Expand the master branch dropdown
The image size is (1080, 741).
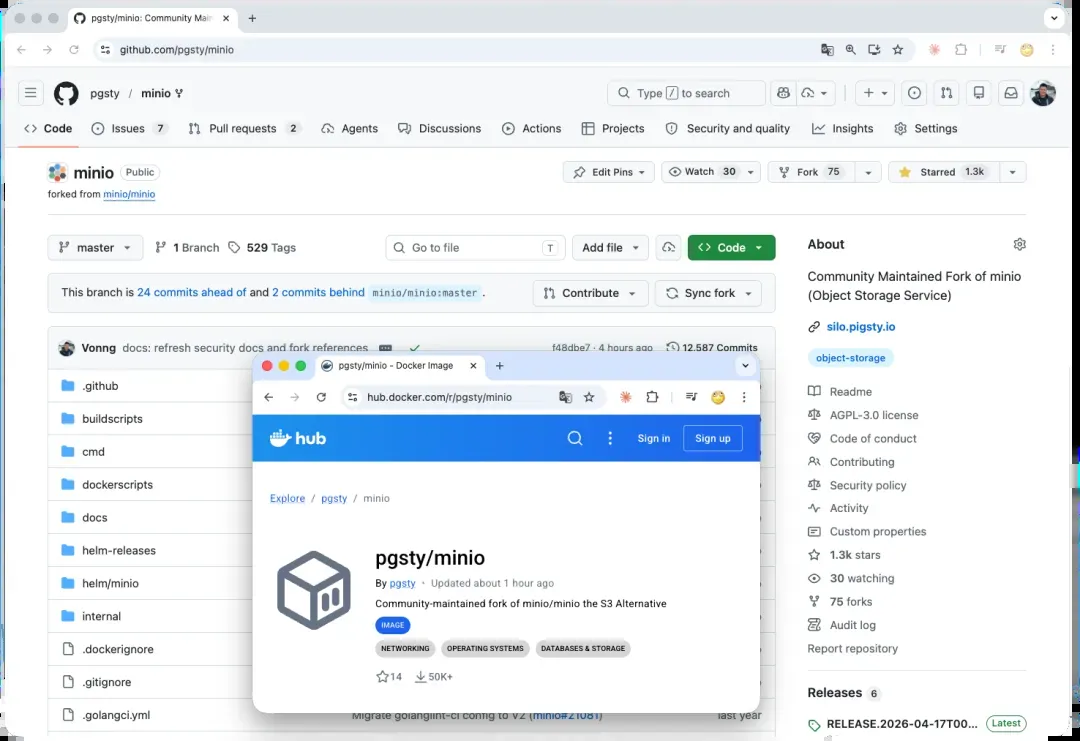[x=95, y=247]
